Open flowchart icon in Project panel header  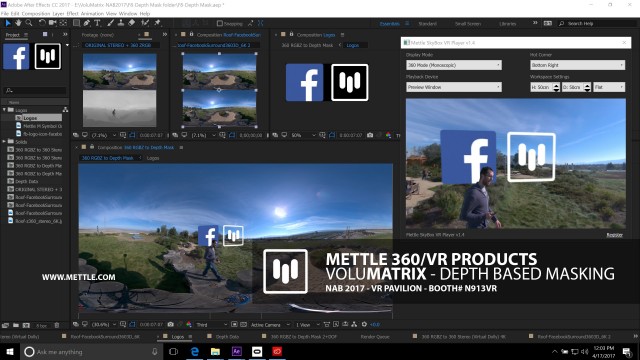click(x=65, y=110)
